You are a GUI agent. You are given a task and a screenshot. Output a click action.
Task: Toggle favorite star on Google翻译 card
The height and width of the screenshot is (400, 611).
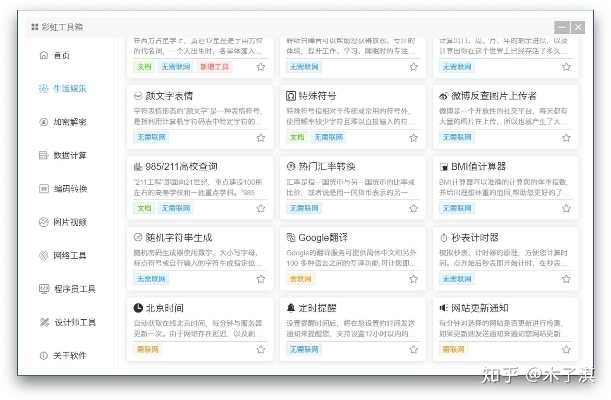coord(414,279)
